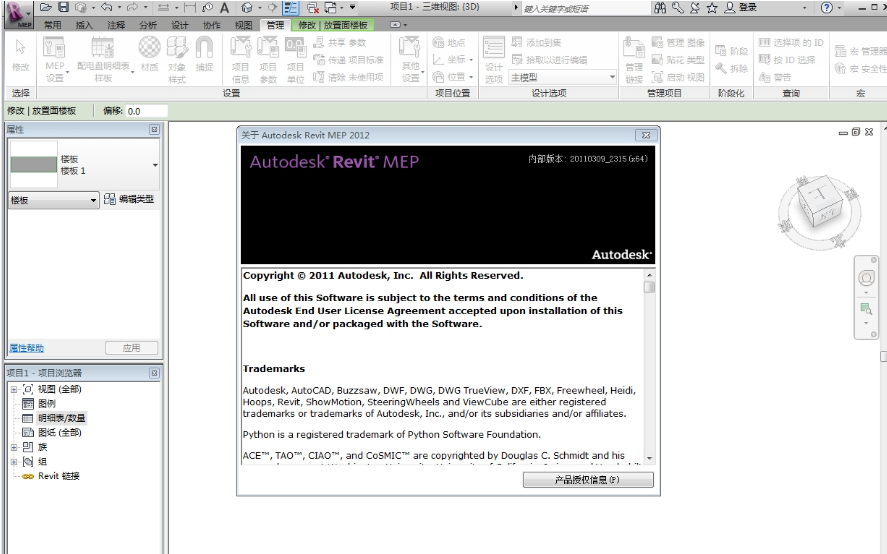The image size is (887, 554).
Task: Click the 拆除 demolish hammer button
Action: (731, 68)
